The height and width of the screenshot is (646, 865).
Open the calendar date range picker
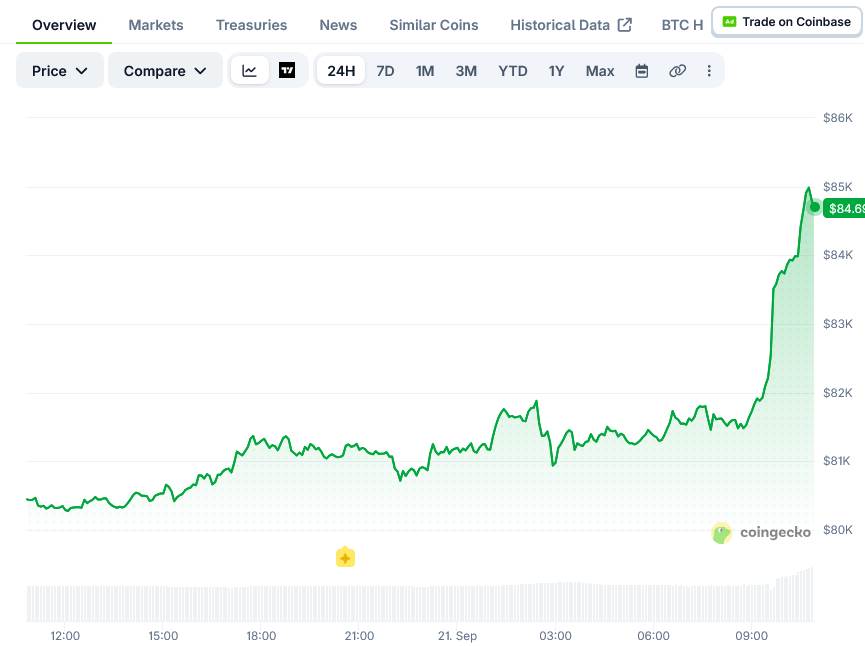[642, 71]
